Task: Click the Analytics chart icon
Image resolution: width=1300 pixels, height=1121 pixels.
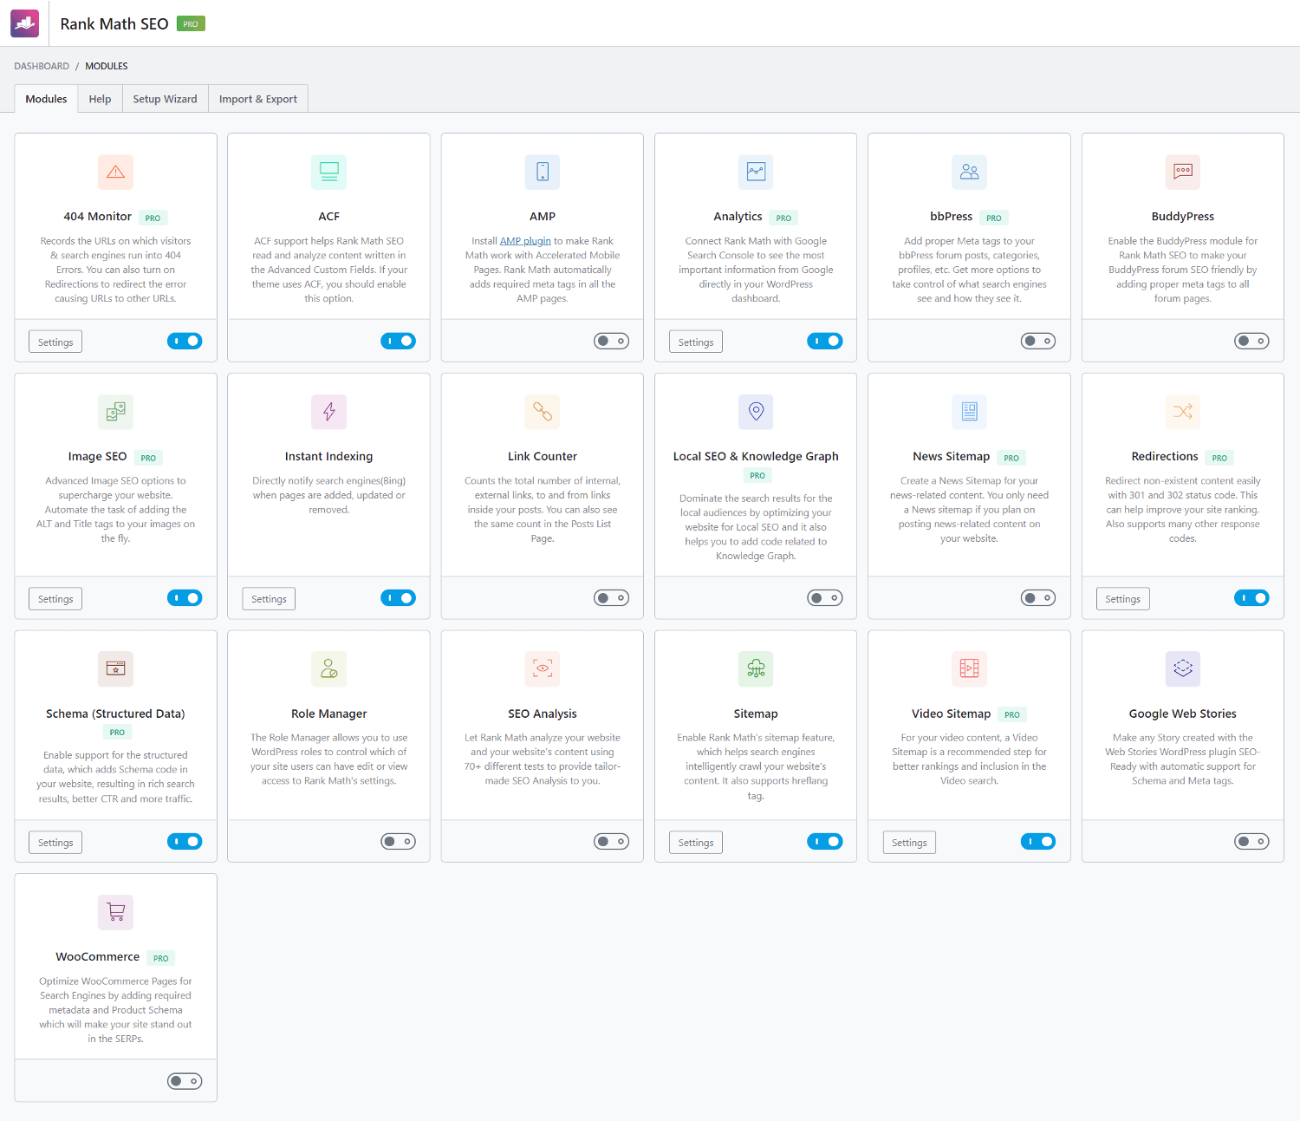Action: pos(756,172)
